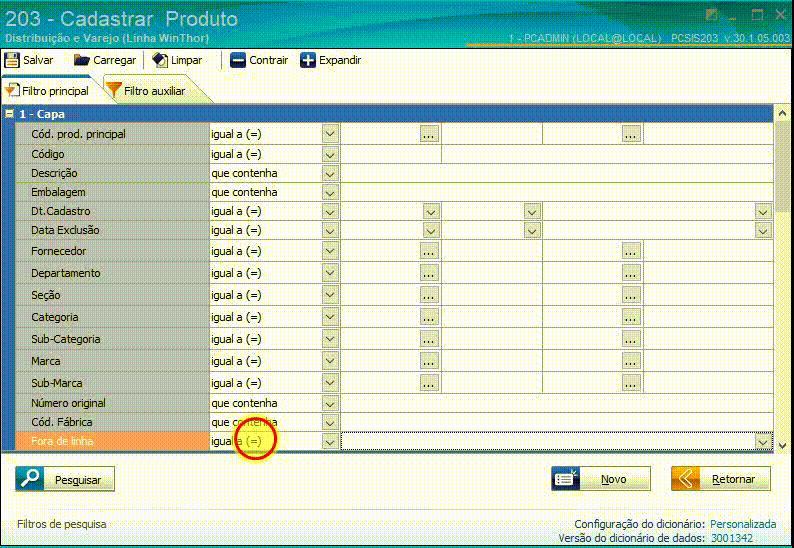Open operator dropdown for Marca
This screenshot has width=794, height=548.
click(x=330, y=361)
